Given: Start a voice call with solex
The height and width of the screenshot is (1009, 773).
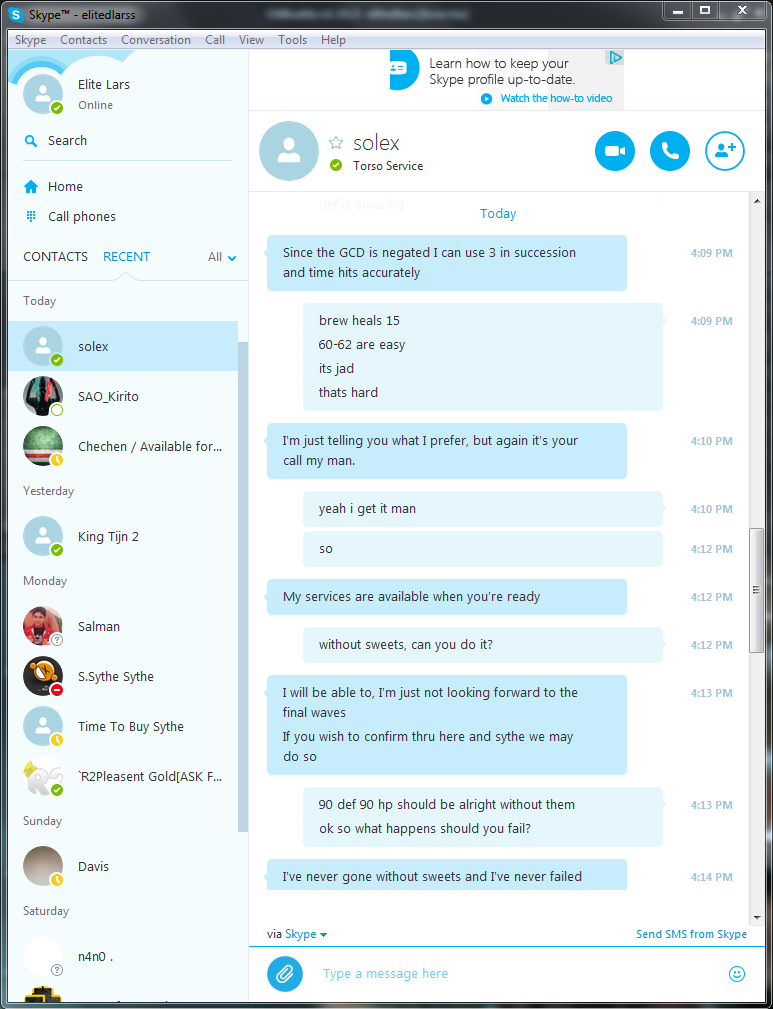Looking at the screenshot, I should coord(669,151).
